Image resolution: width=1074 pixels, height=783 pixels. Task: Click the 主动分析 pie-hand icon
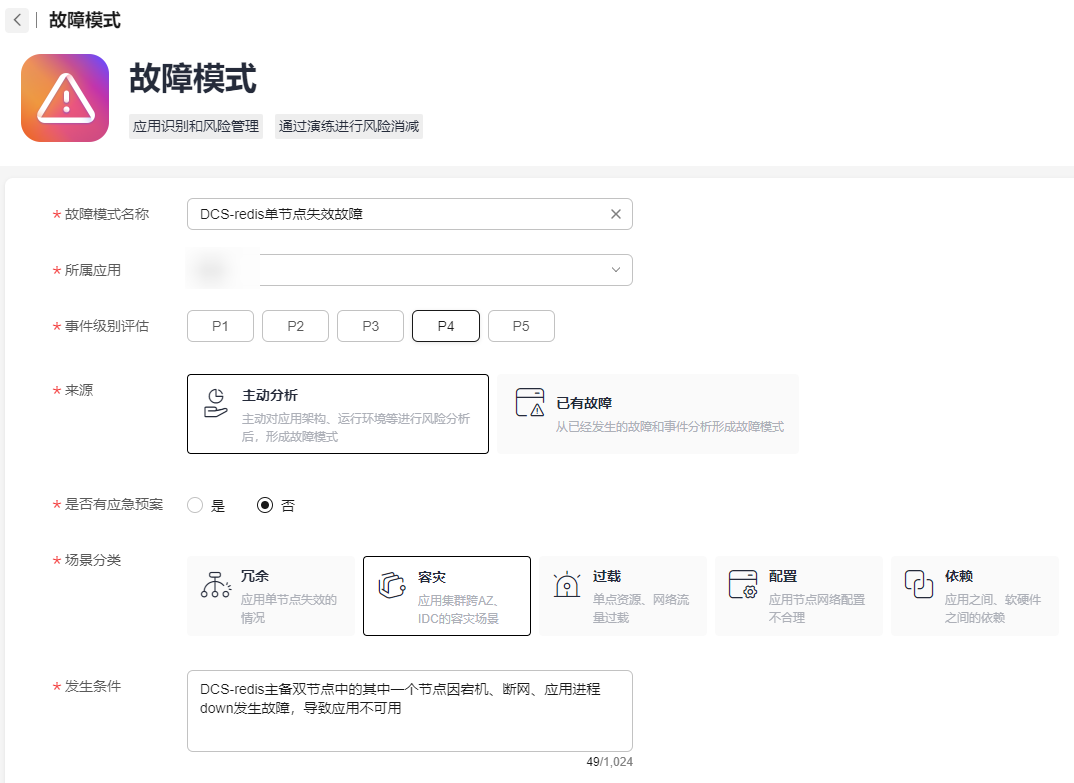(216, 403)
